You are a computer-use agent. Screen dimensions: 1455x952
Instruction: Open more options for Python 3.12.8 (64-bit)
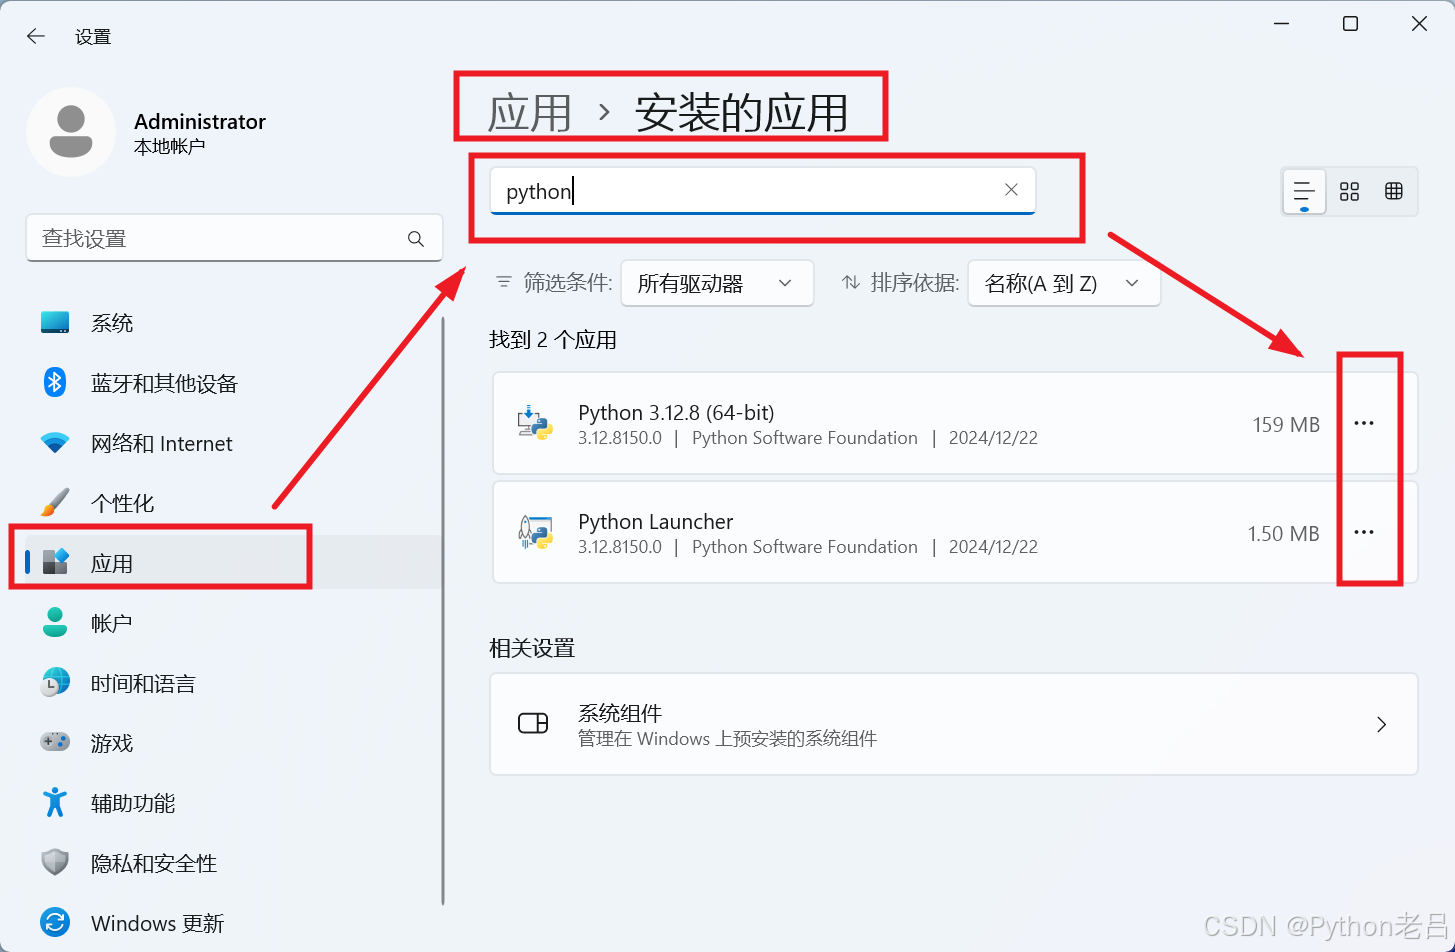click(1364, 423)
